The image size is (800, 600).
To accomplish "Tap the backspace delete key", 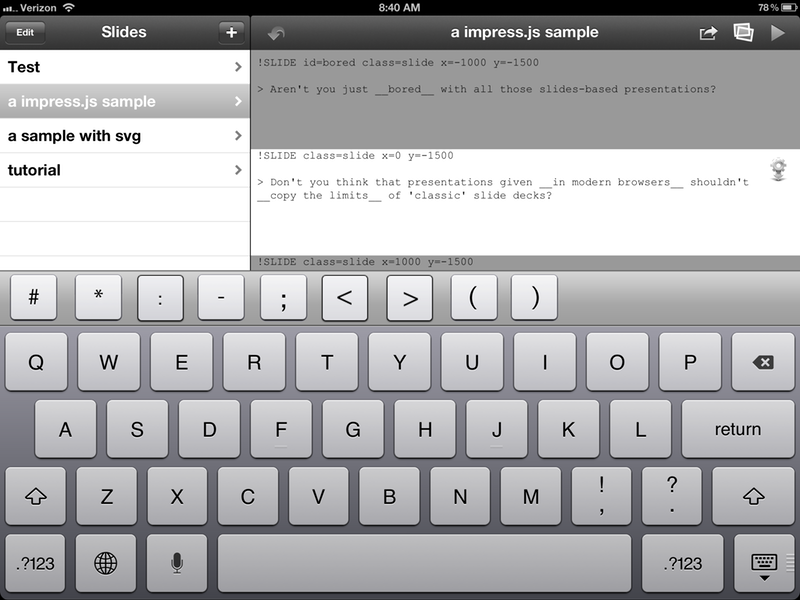I will click(x=763, y=362).
